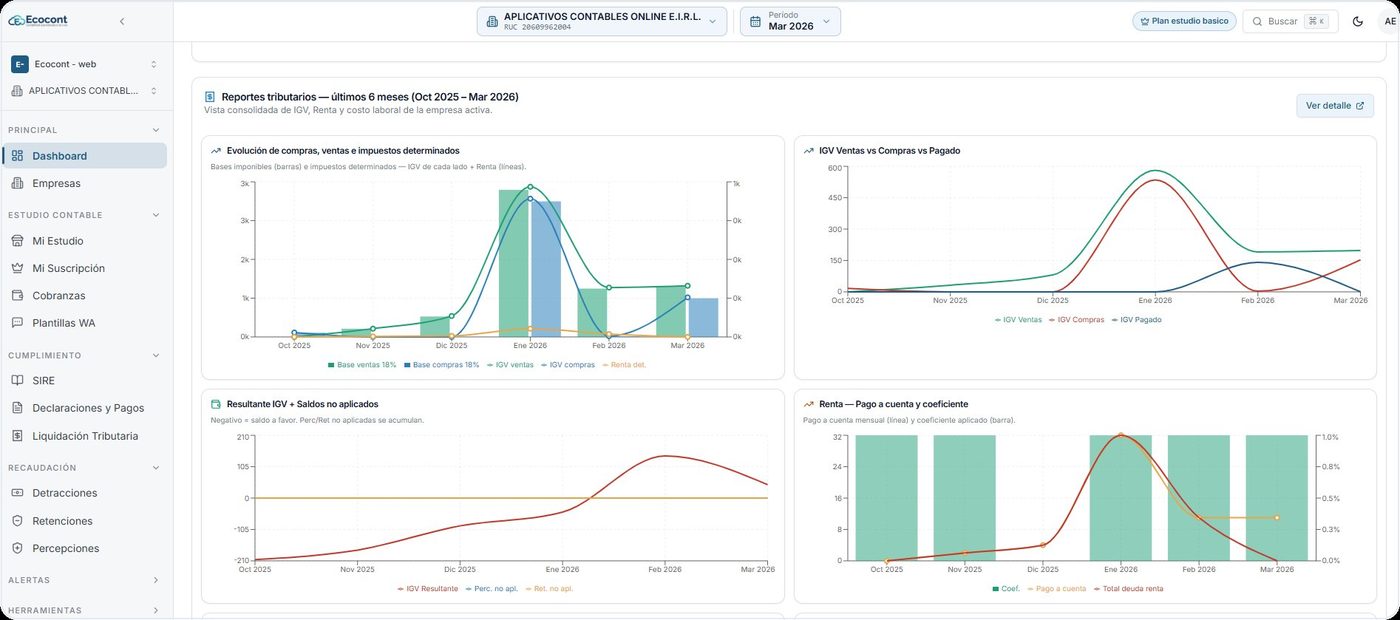Open Plantillas WA

(85, 323)
